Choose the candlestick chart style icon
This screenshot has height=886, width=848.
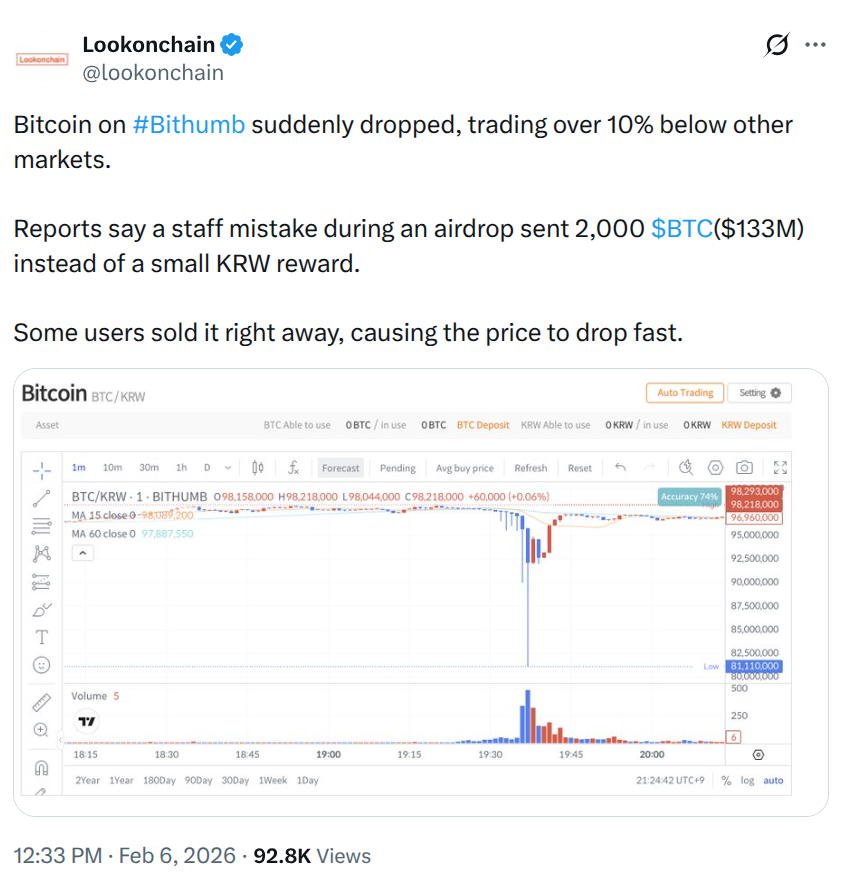258,468
